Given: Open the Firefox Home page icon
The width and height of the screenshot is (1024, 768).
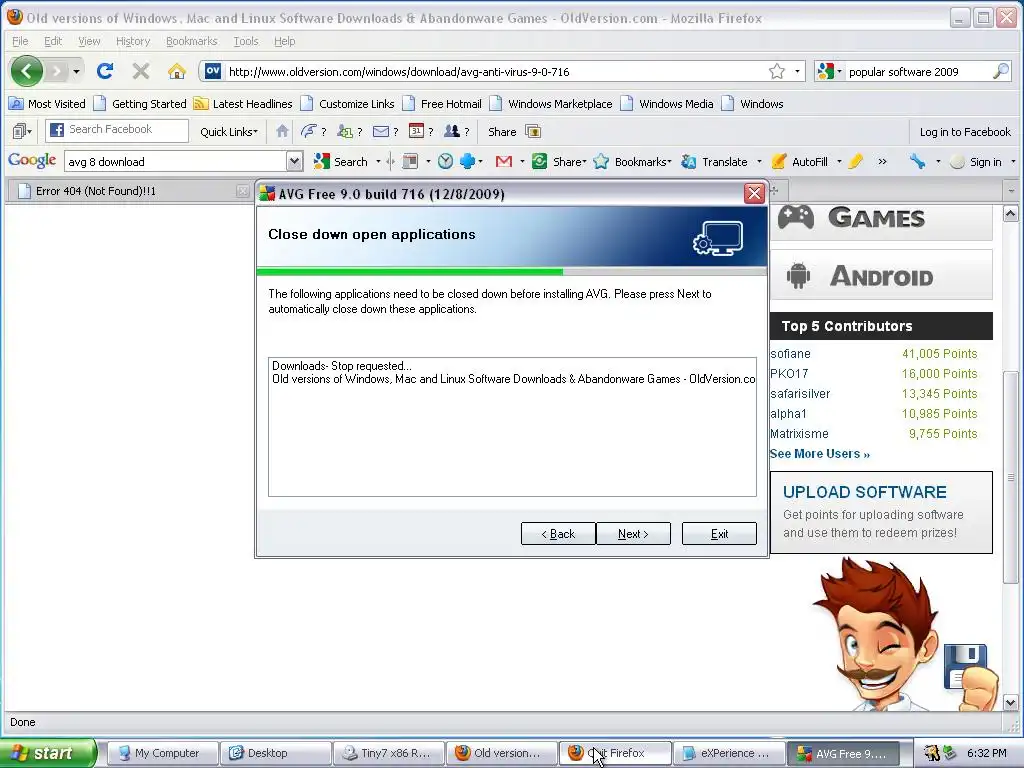Looking at the screenshot, I should [x=176, y=71].
